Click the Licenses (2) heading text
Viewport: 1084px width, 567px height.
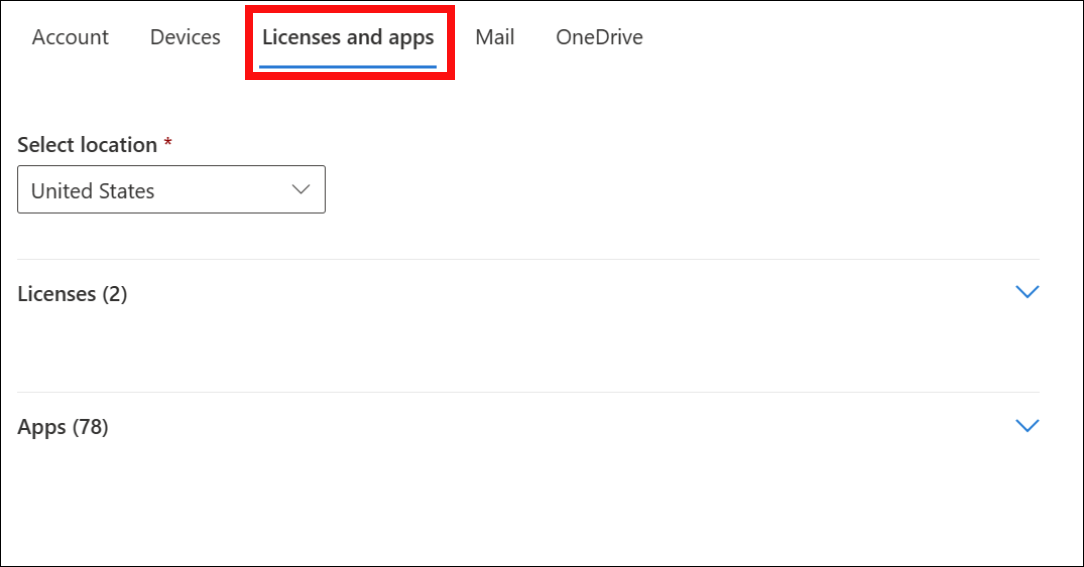click(73, 294)
